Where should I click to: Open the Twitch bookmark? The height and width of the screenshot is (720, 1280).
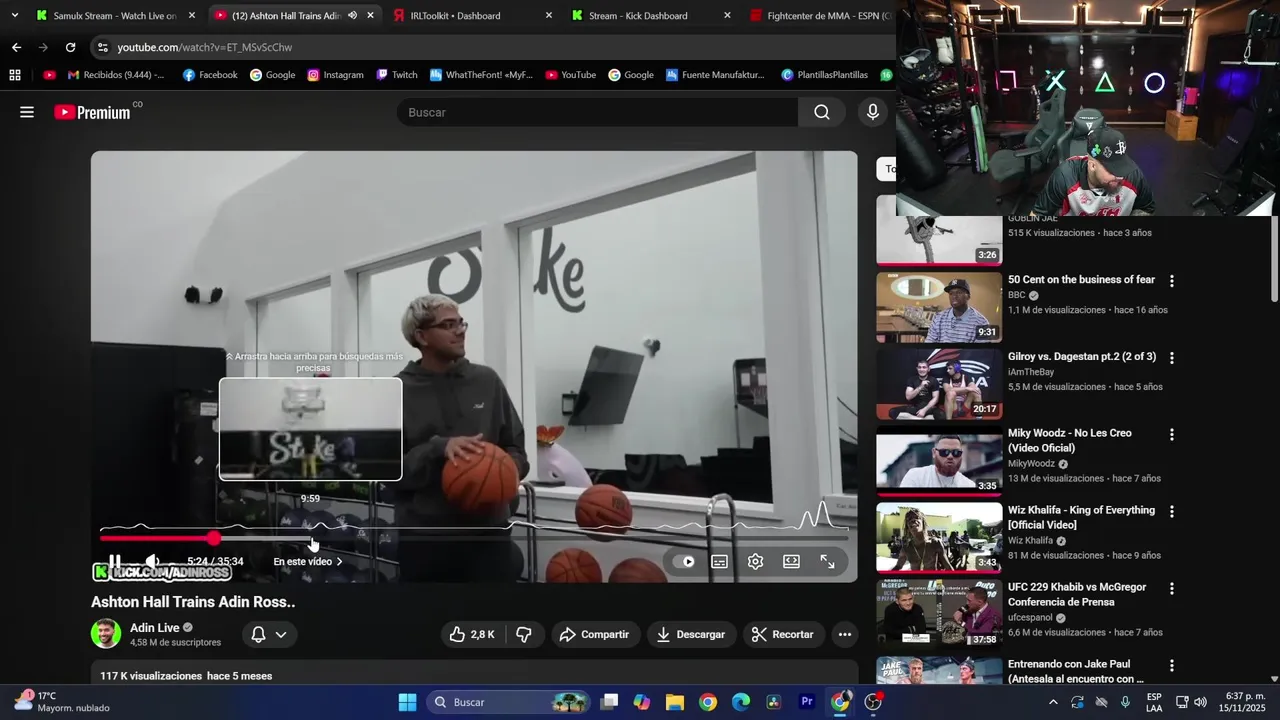[x=397, y=75]
